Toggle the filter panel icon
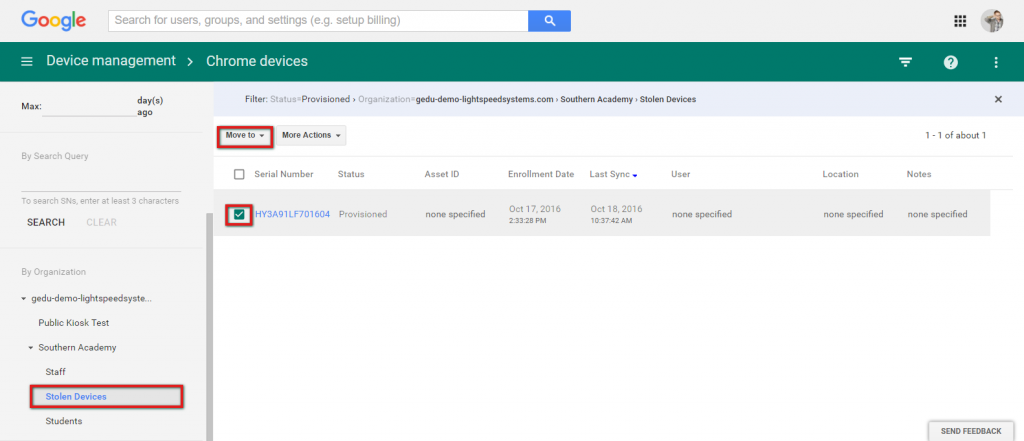This screenshot has height=441, width=1024. tap(905, 62)
